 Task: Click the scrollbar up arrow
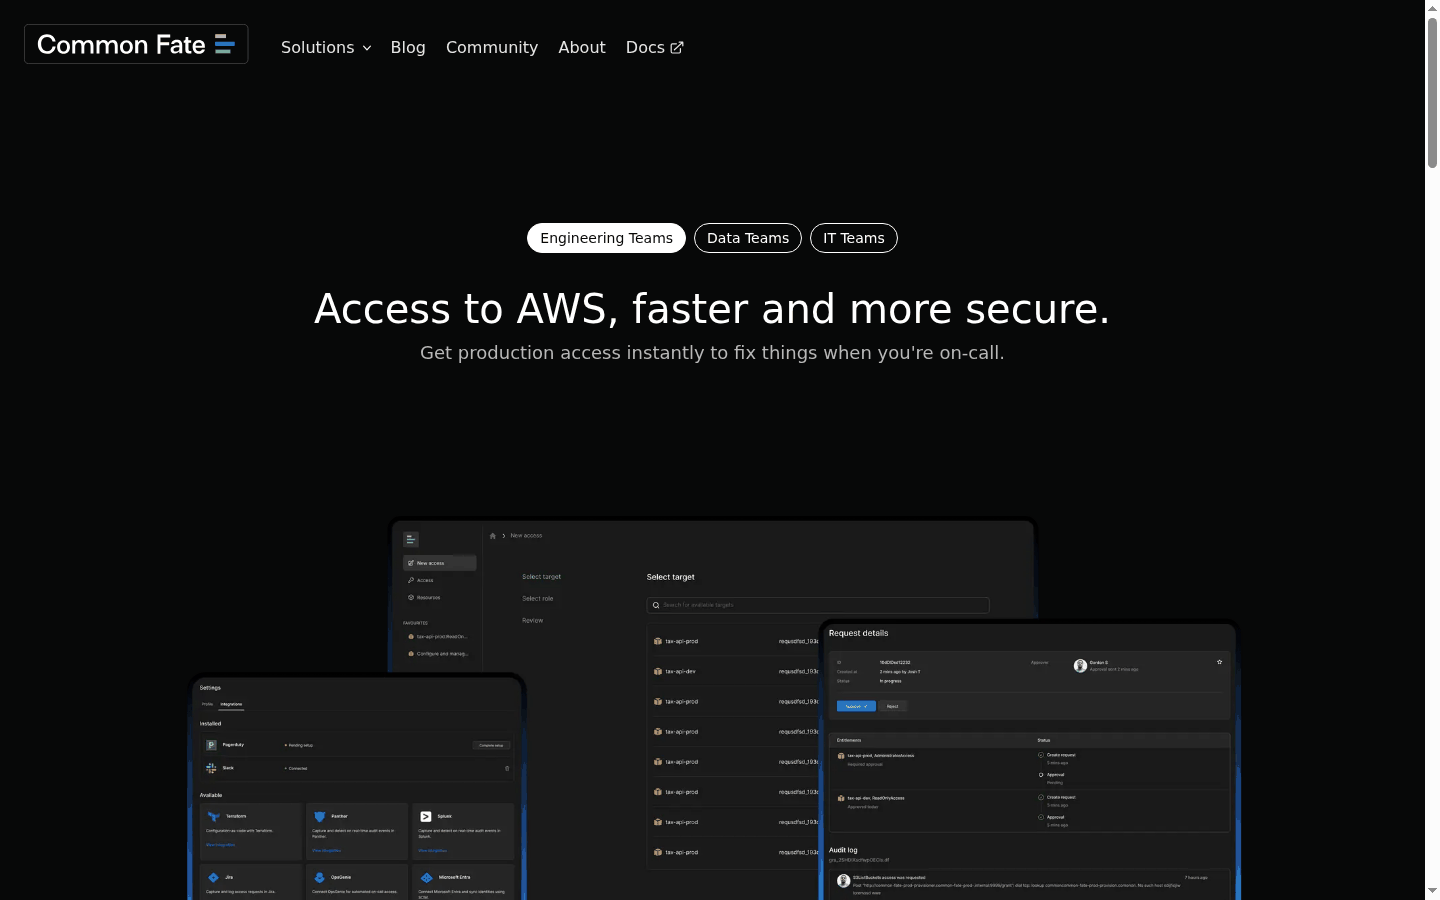click(x=1432, y=7)
